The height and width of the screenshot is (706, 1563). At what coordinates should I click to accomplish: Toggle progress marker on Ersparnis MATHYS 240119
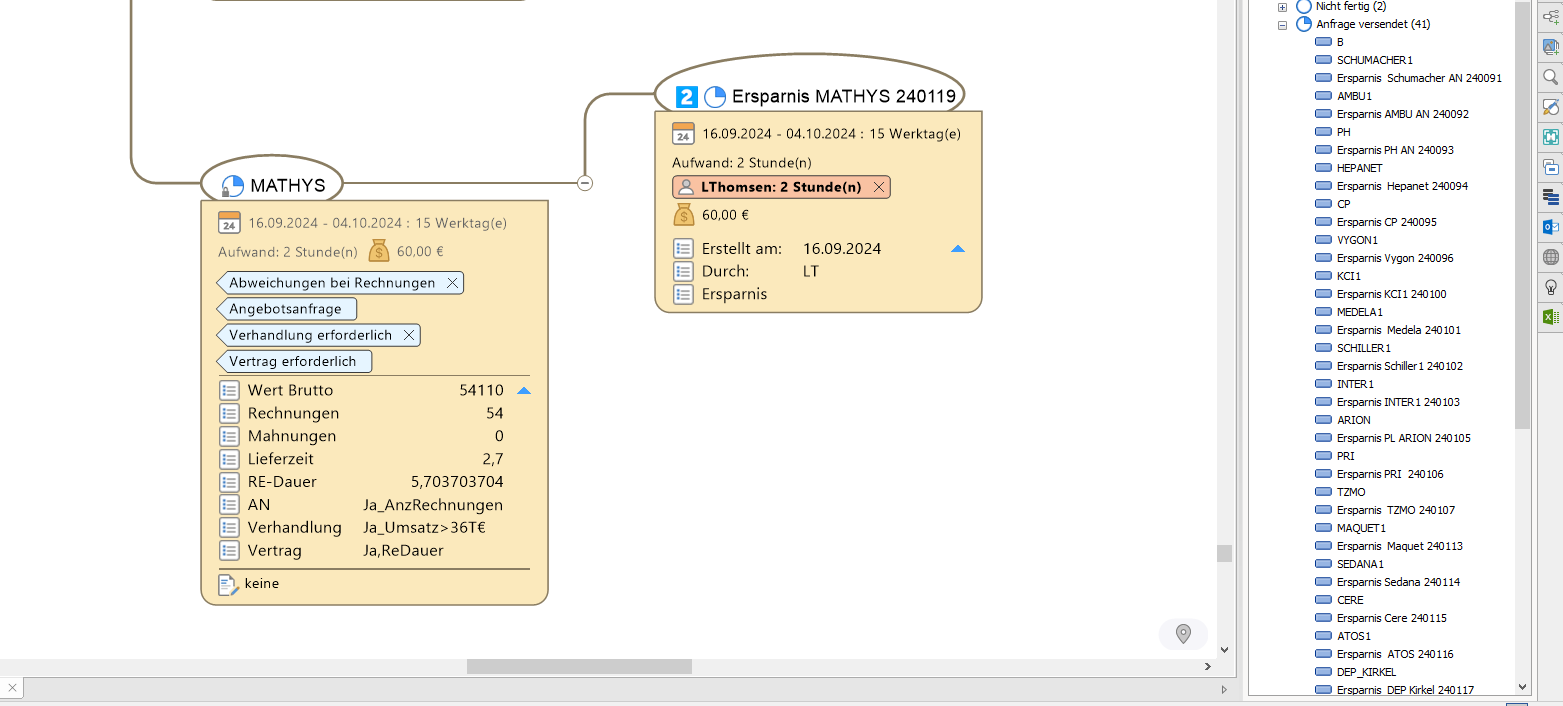point(715,97)
